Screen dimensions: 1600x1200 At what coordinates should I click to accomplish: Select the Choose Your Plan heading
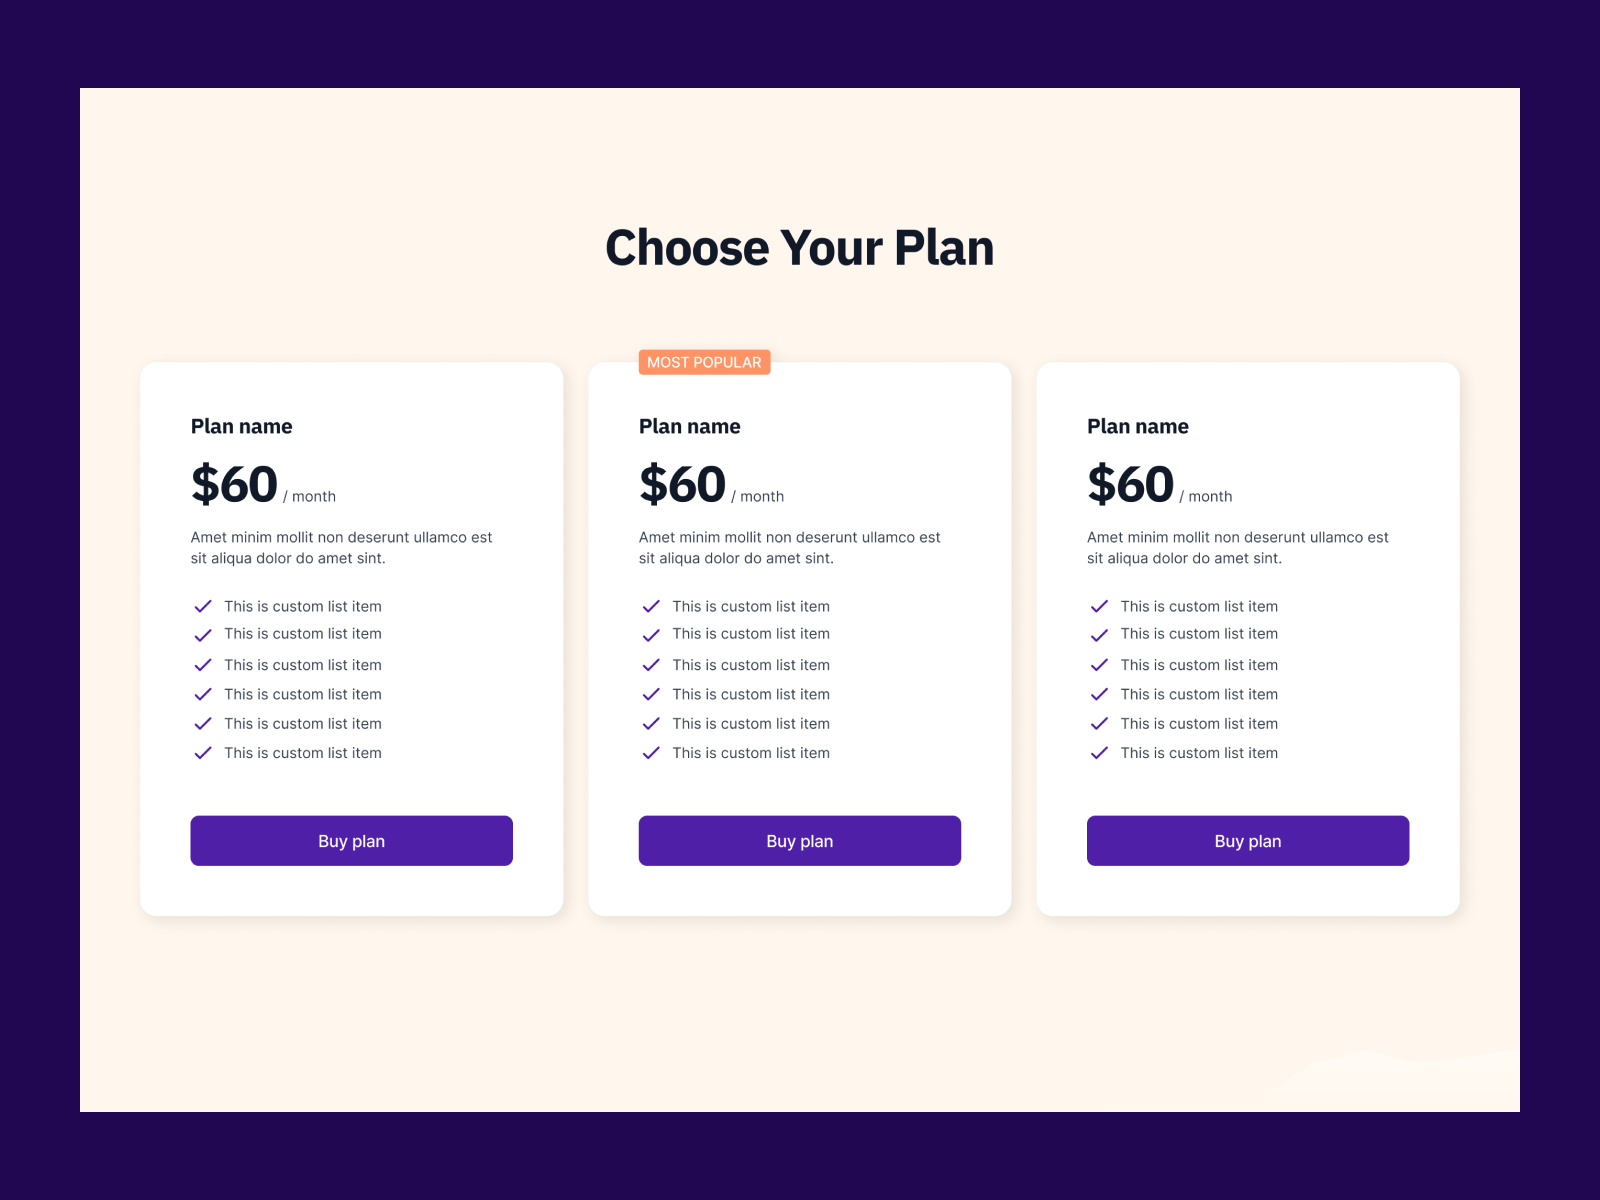coord(799,247)
